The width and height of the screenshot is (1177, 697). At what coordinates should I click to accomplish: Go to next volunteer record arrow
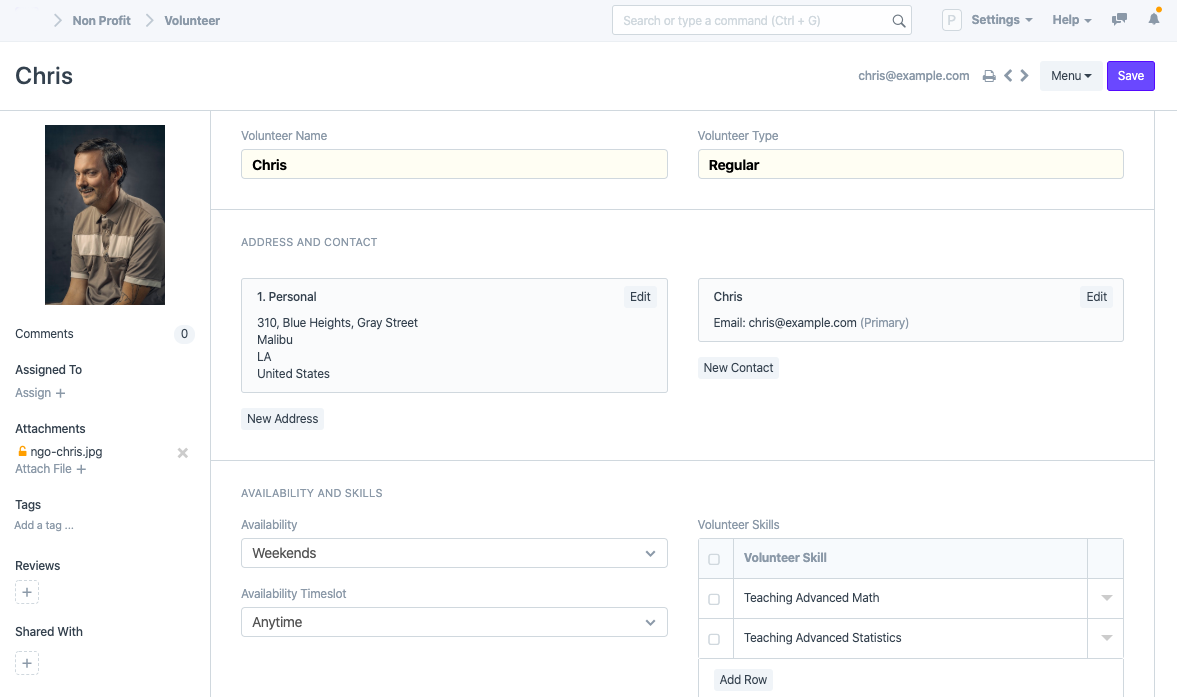(1024, 76)
